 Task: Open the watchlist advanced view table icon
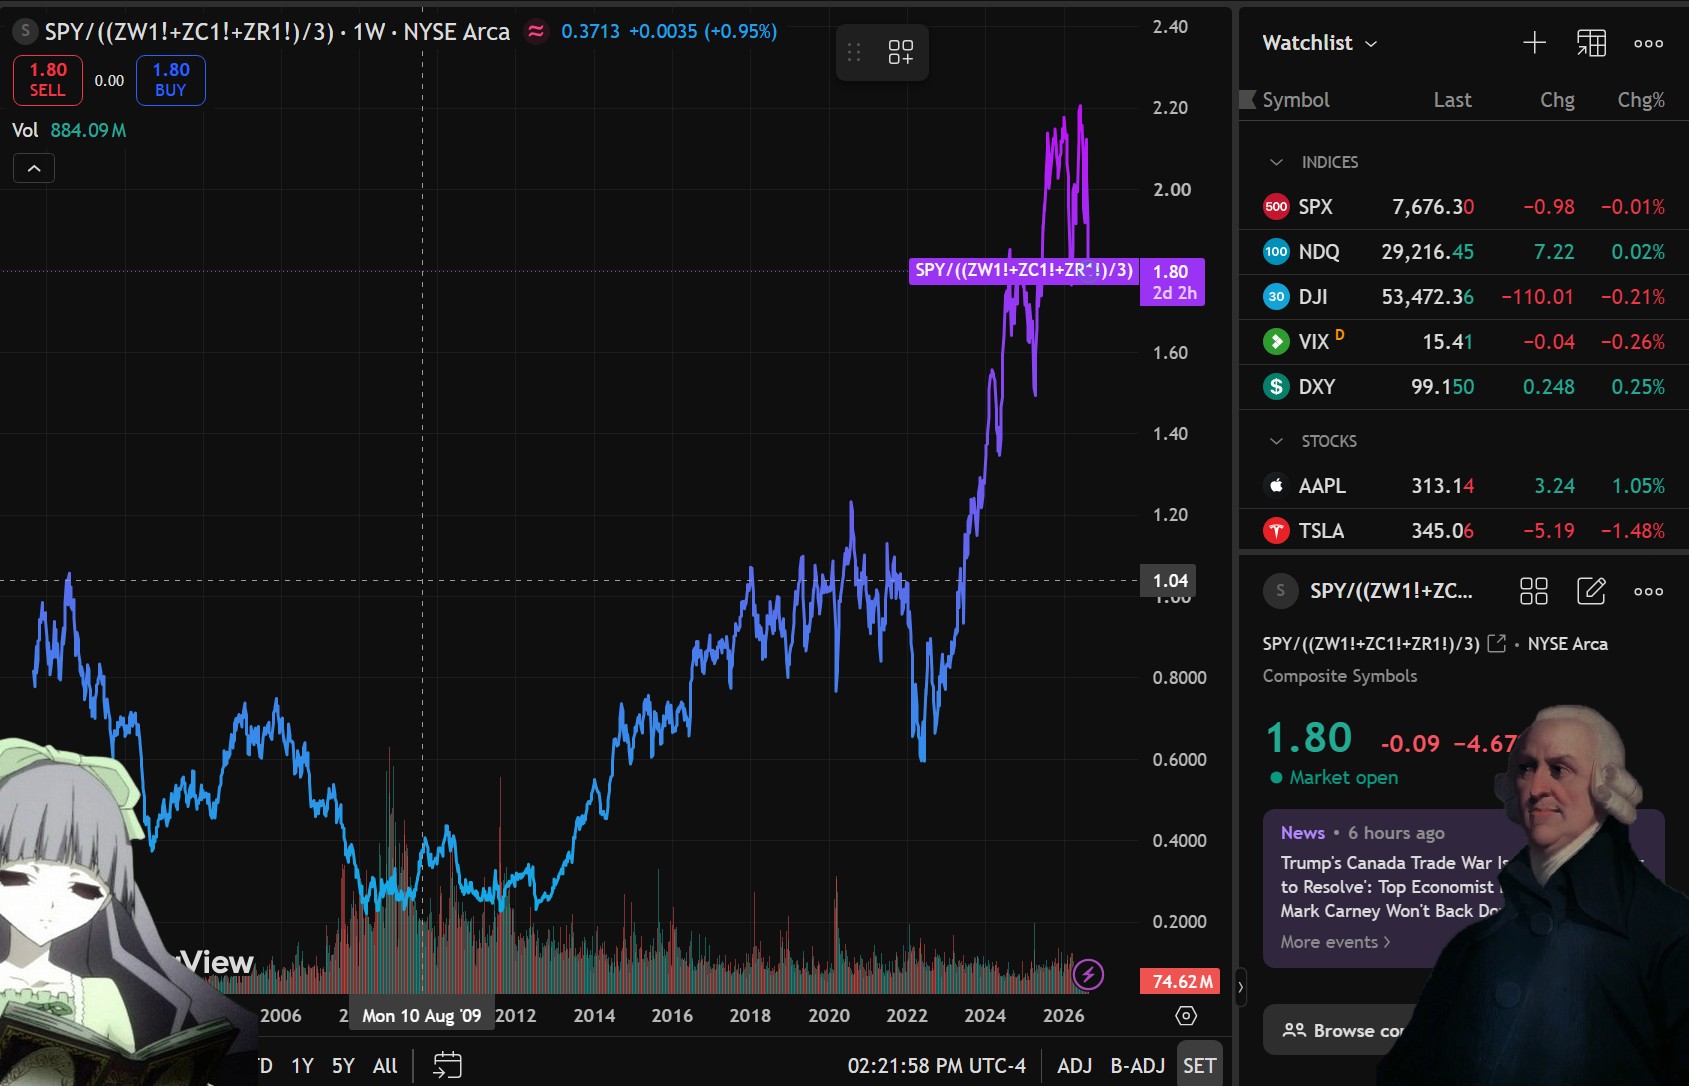(x=1591, y=43)
